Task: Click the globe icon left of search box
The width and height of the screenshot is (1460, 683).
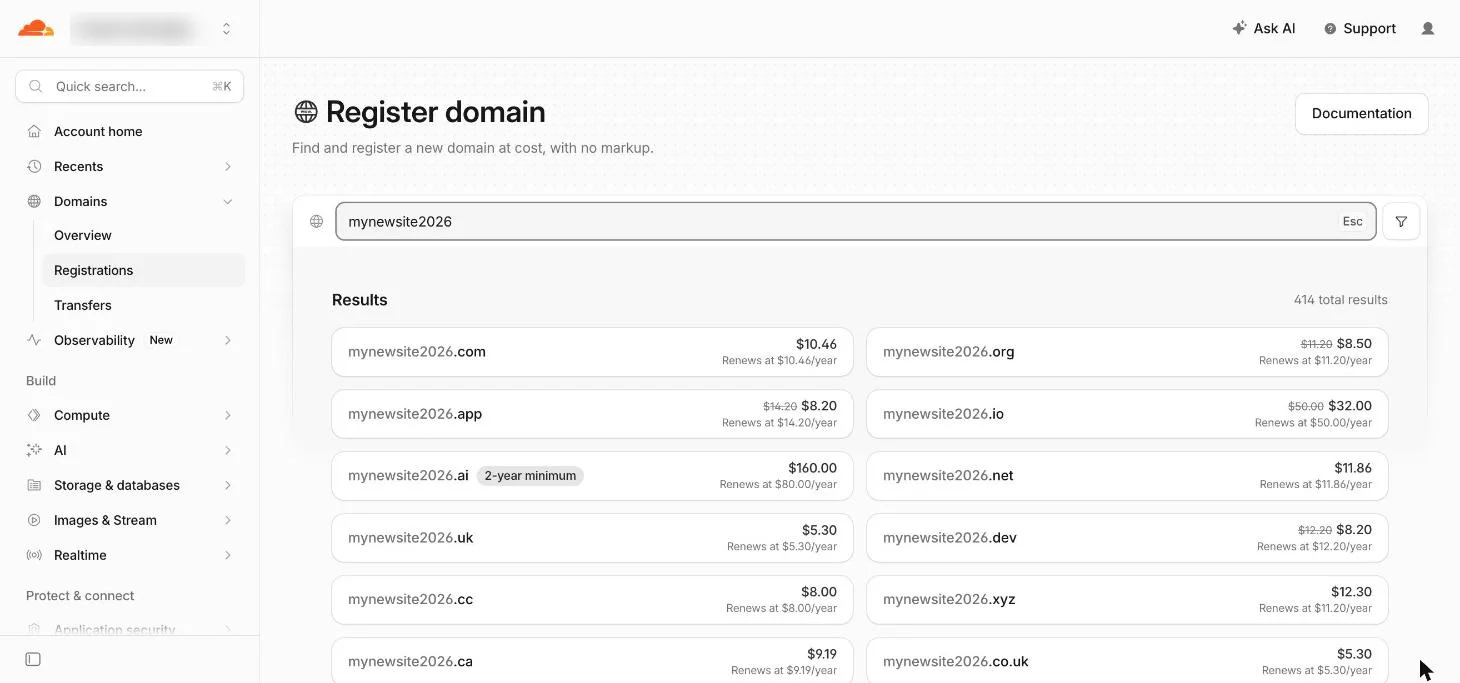Action: click(x=316, y=221)
